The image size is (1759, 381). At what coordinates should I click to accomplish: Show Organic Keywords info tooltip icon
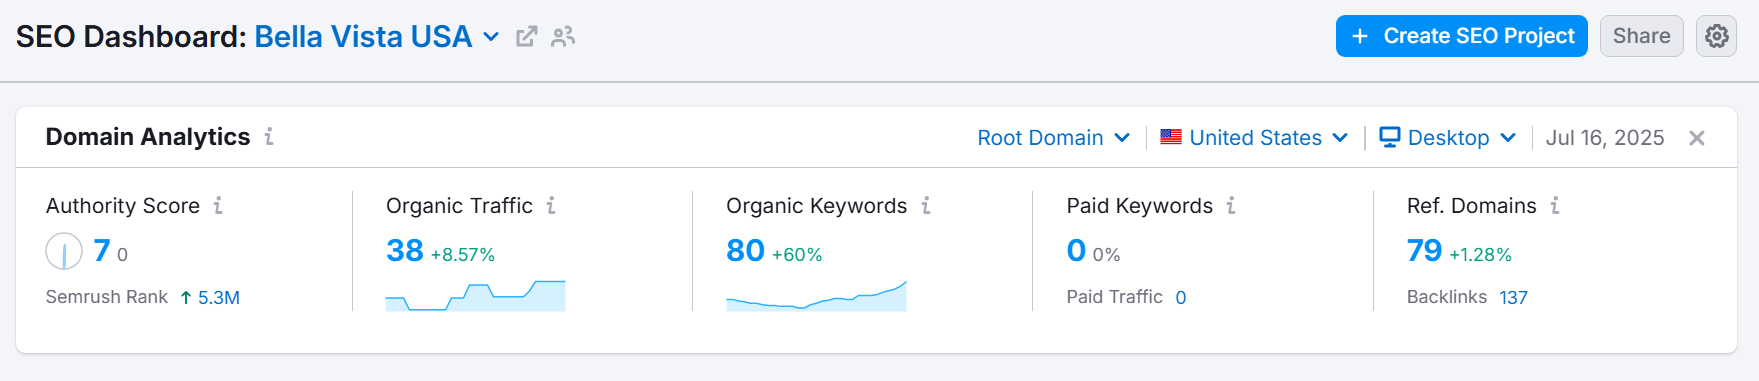tap(926, 205)
